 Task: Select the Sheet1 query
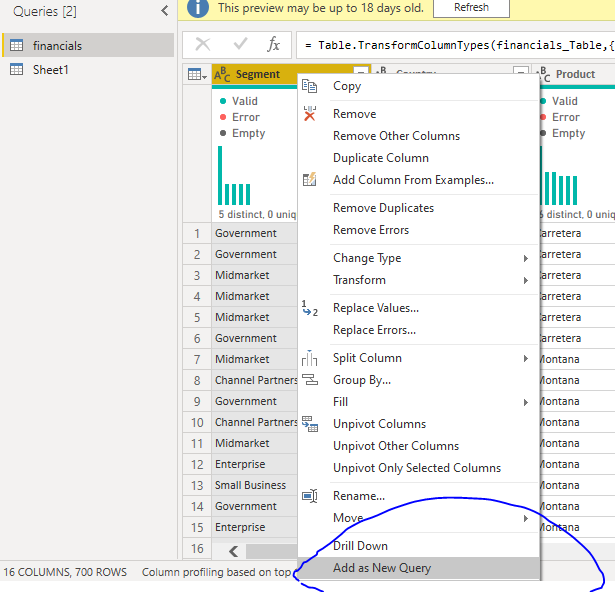[88, 70]
